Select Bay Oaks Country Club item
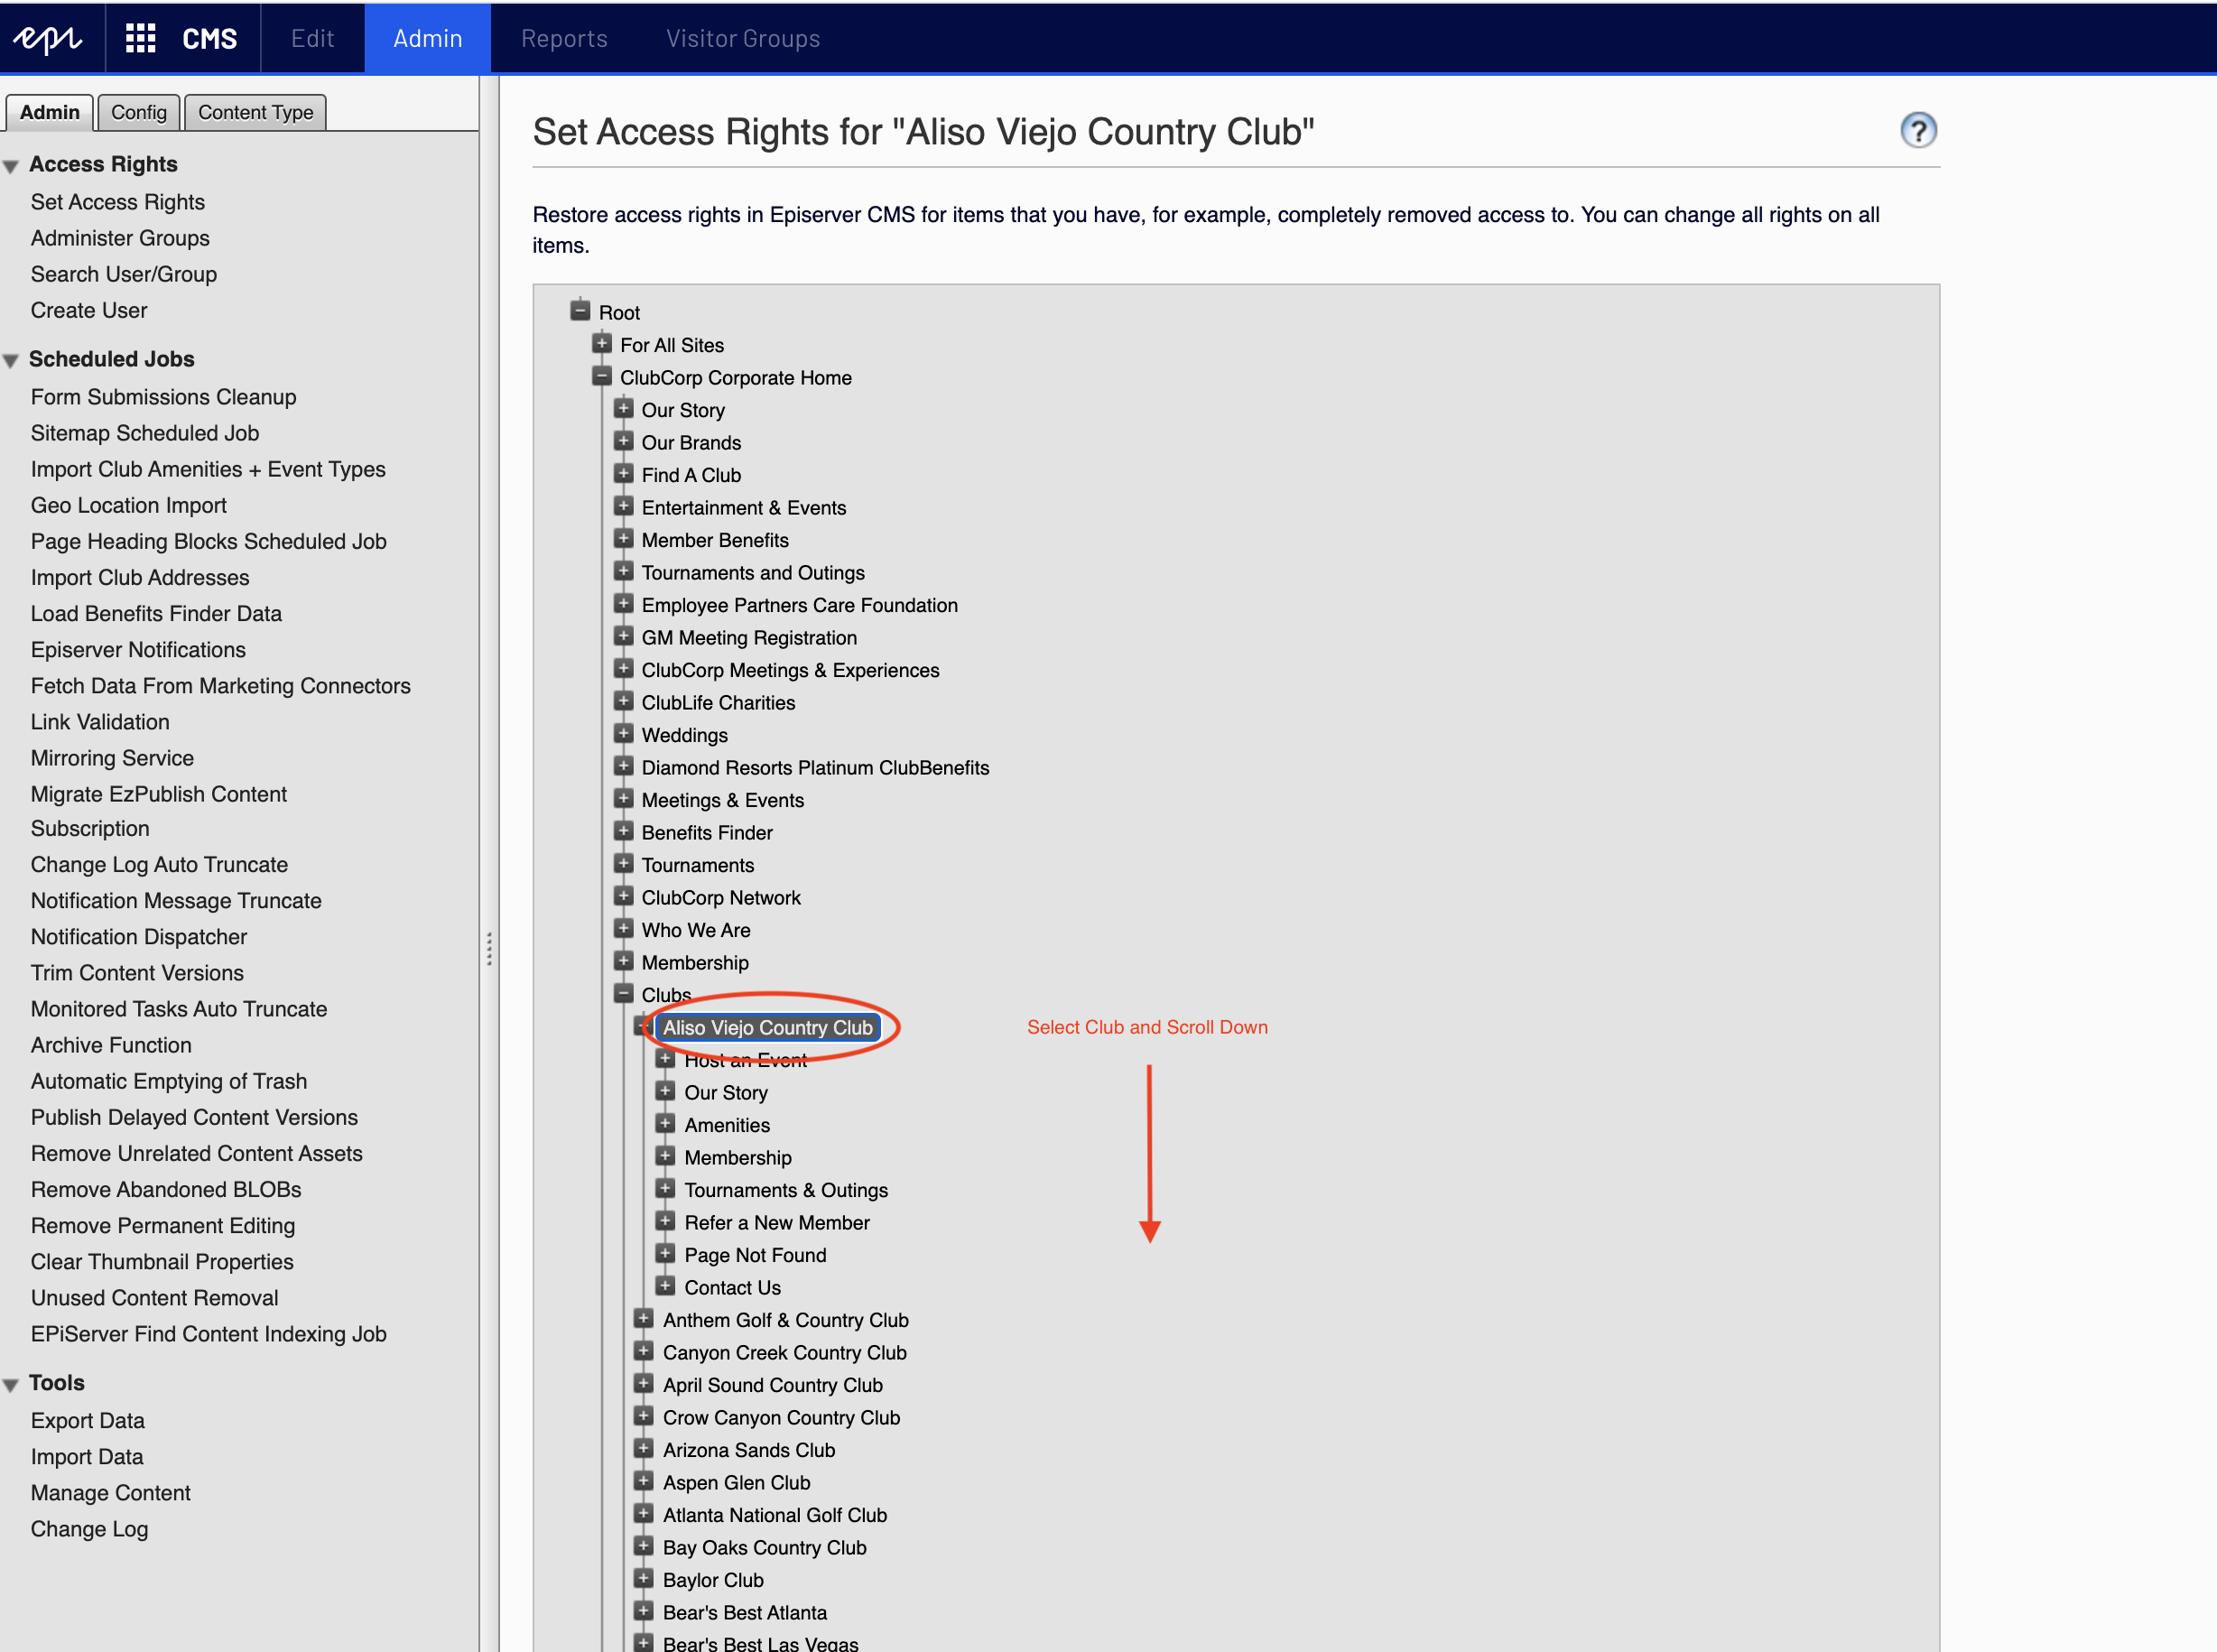This screenshot has width=2217, height=1652. pyautogui.click(x=765, y=1547)
